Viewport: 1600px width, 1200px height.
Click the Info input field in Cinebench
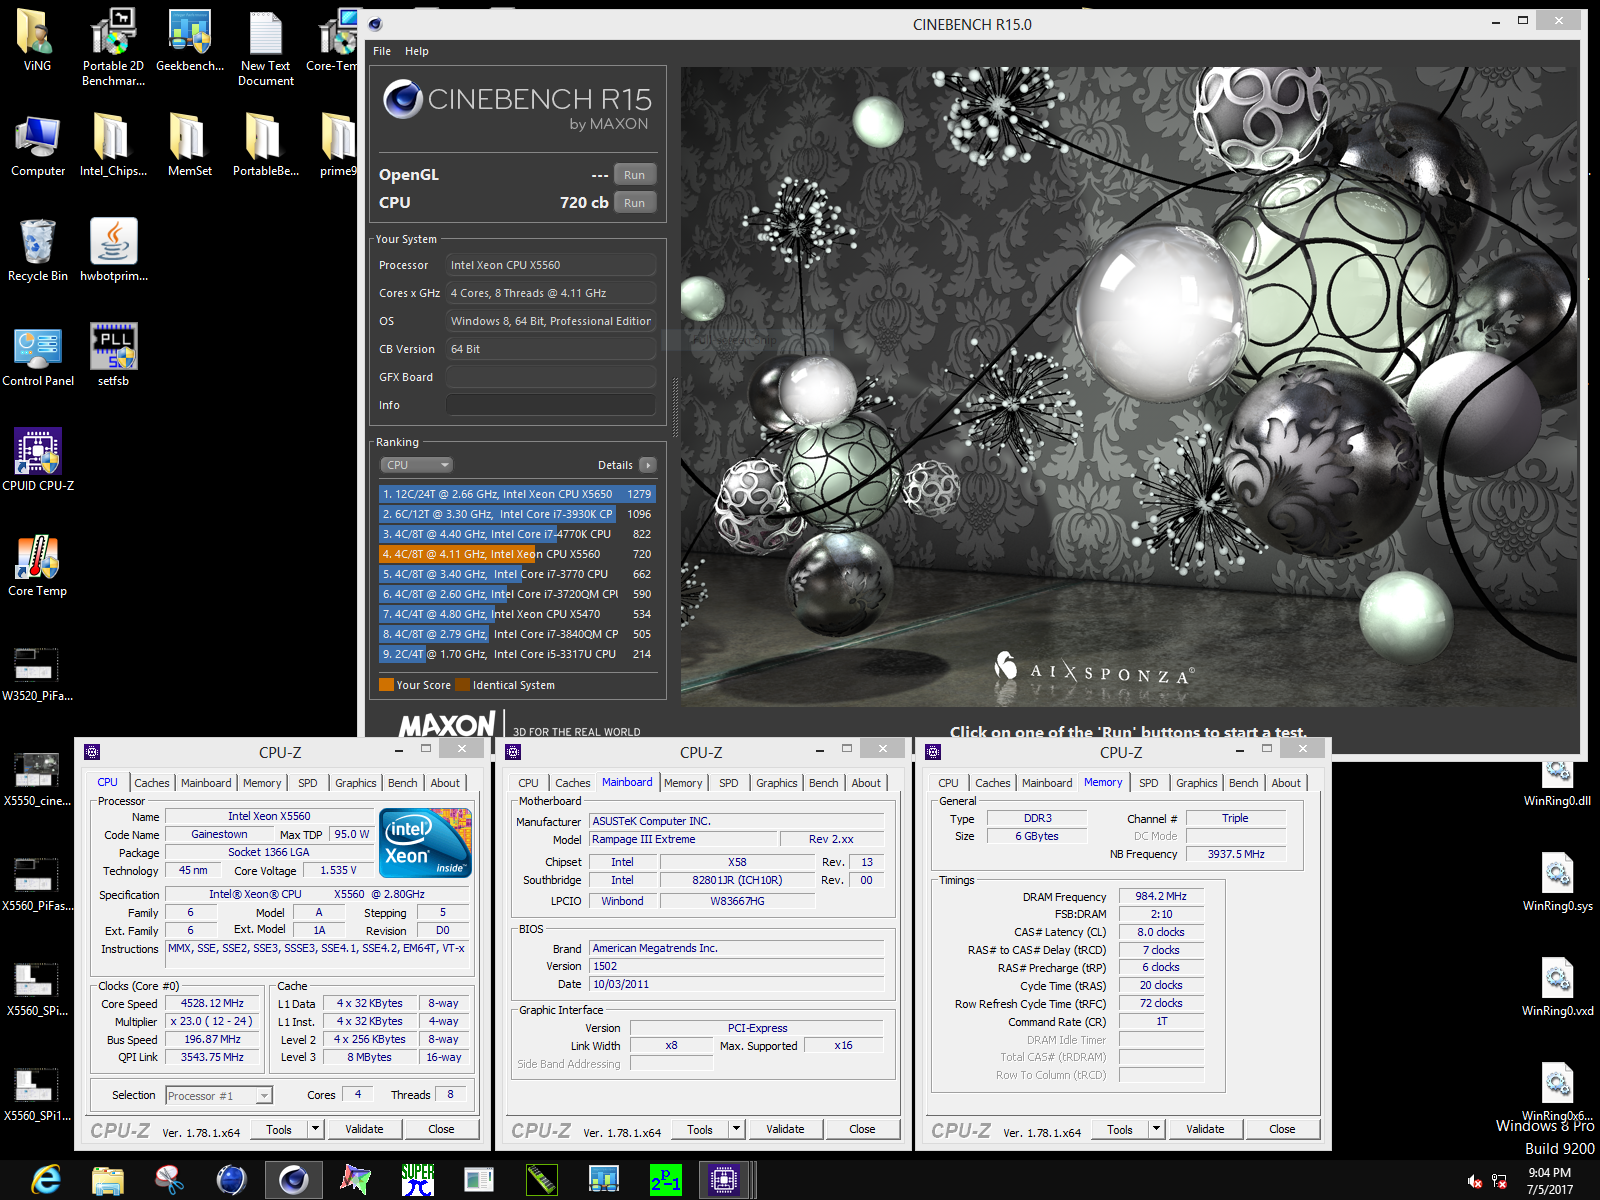click(x=551, y=405)
